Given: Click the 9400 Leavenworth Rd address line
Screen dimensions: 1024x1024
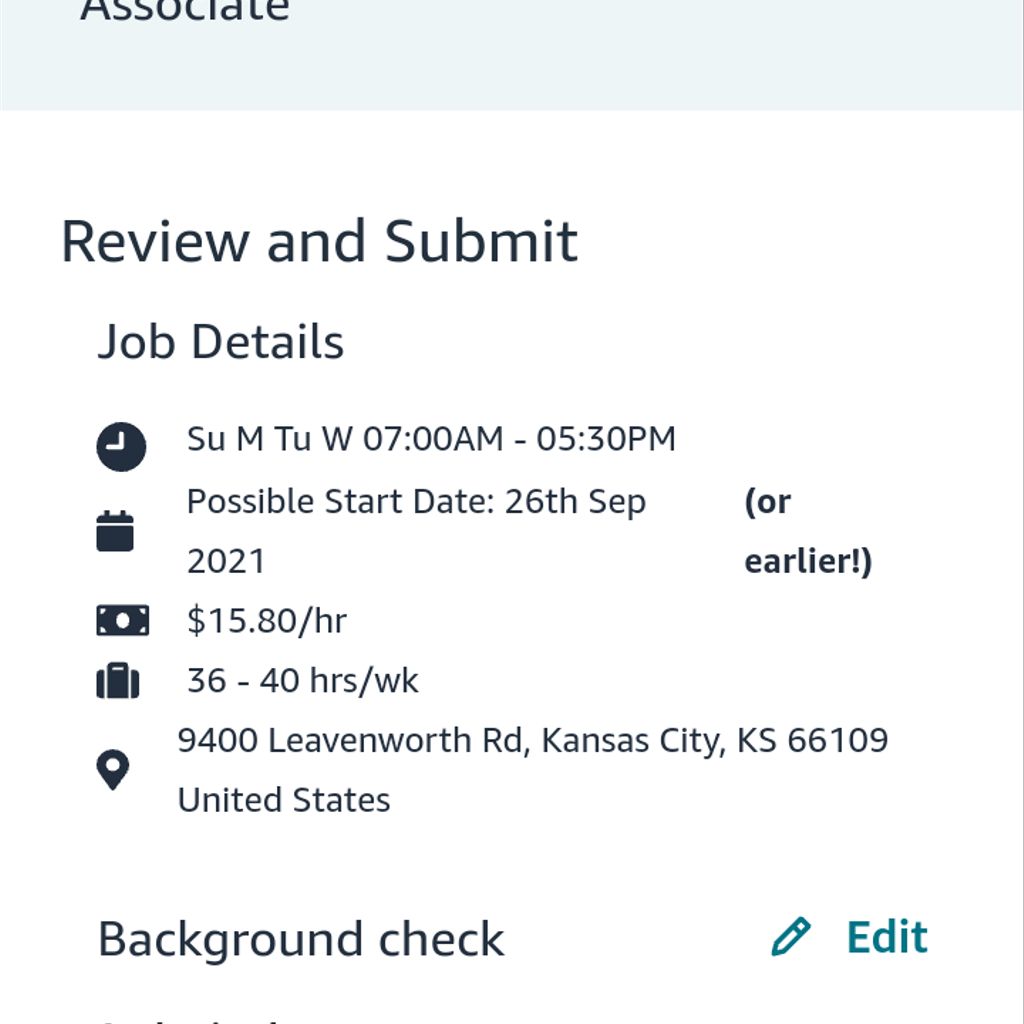Looking at the screenshot, I should 532,741.
